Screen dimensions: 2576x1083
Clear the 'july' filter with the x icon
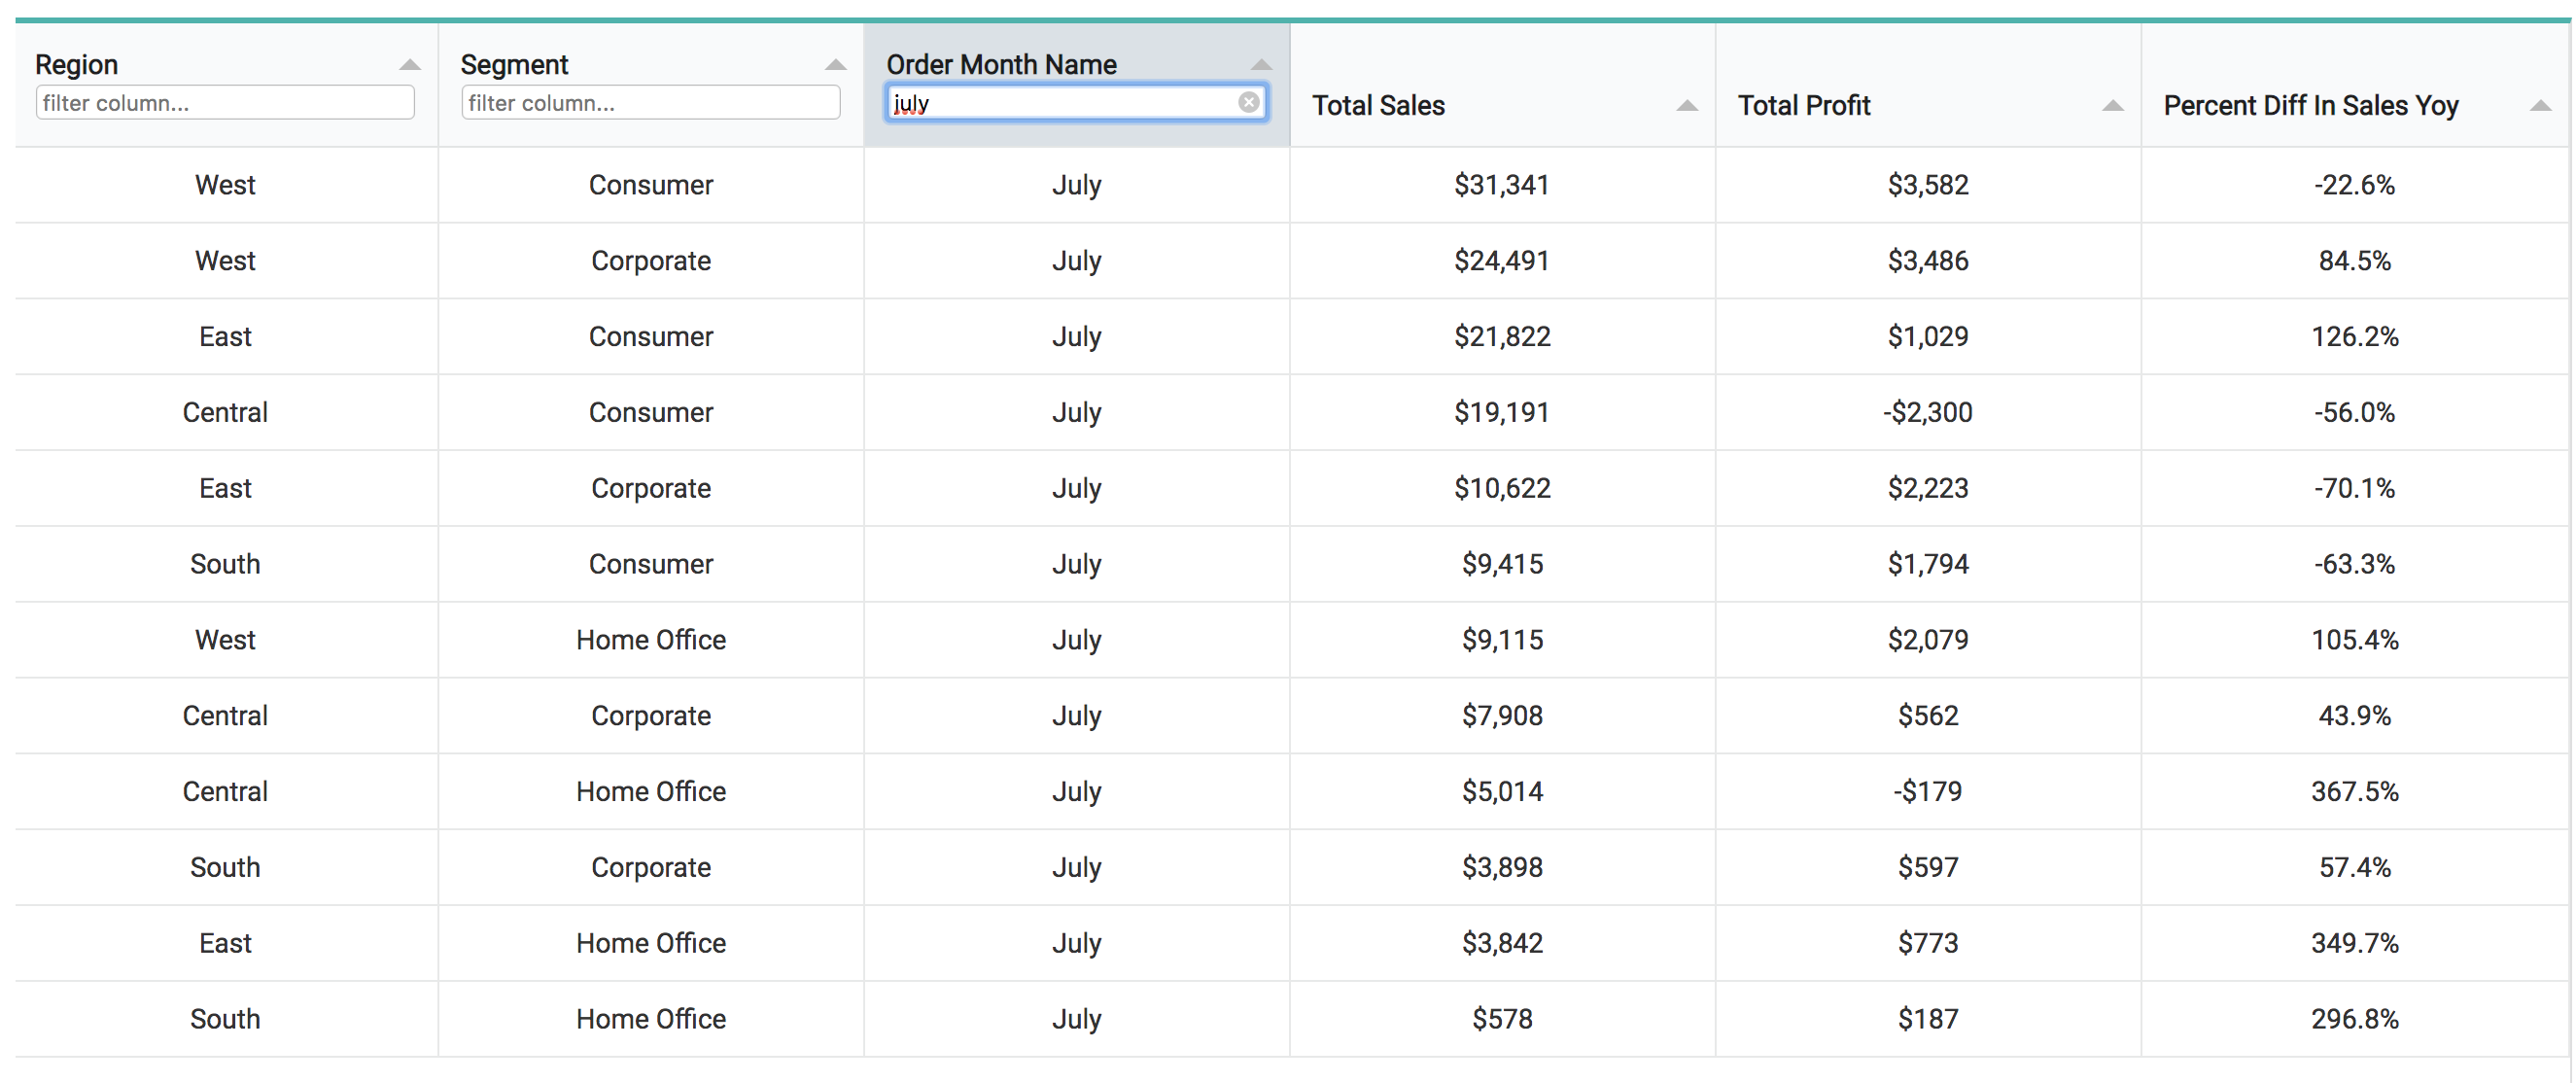pyautogui.click(x=1248, y=102)
